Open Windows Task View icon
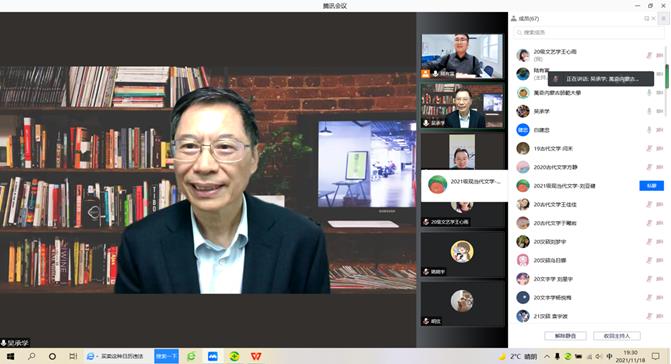The width and height of the screenshot is (671, 364). click(x=73, y=356)
